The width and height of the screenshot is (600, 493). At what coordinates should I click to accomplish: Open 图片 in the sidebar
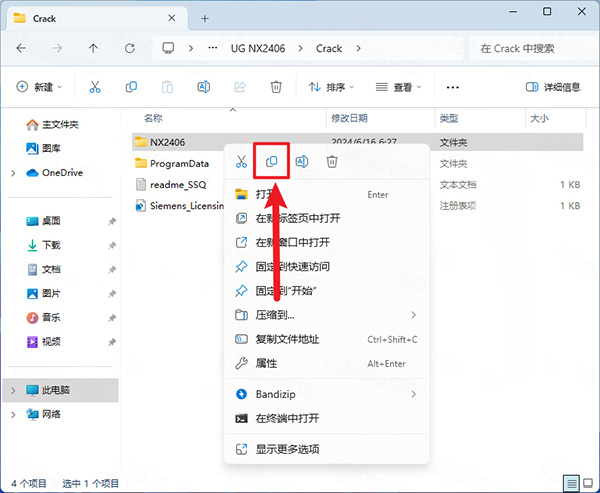coord(43,294)
